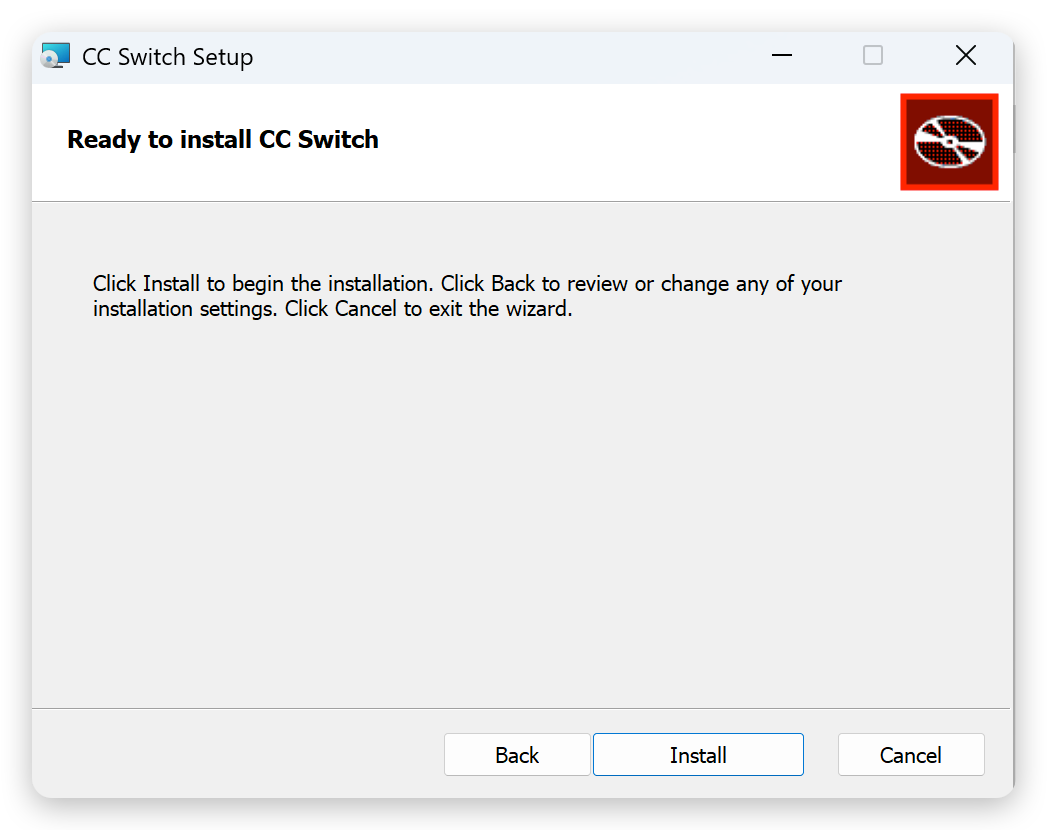Click the word "Cancel" in the instruction paragraph
Viewport: 1048px width, 830px height.
click(x=367, y=309)
